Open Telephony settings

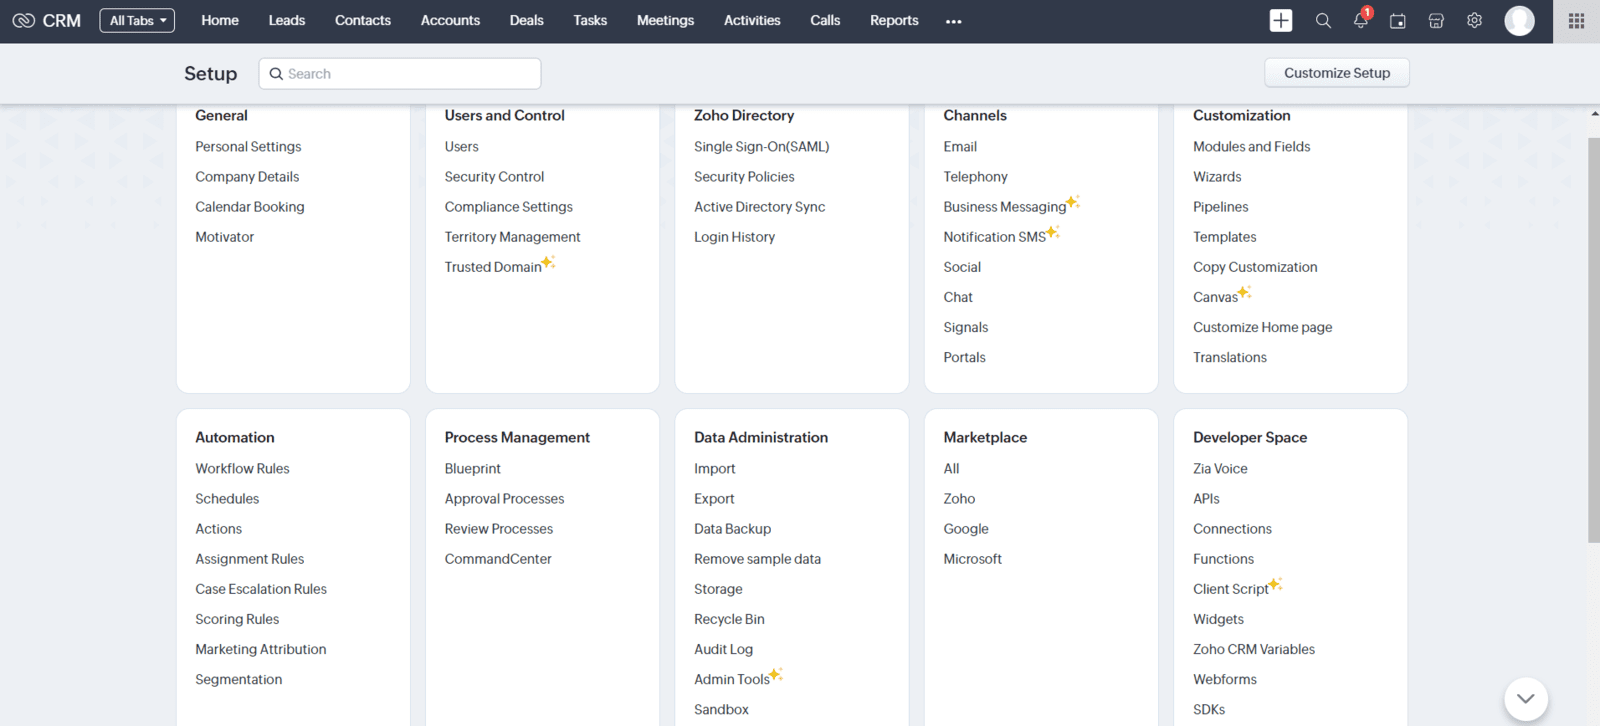click(975, 177)
